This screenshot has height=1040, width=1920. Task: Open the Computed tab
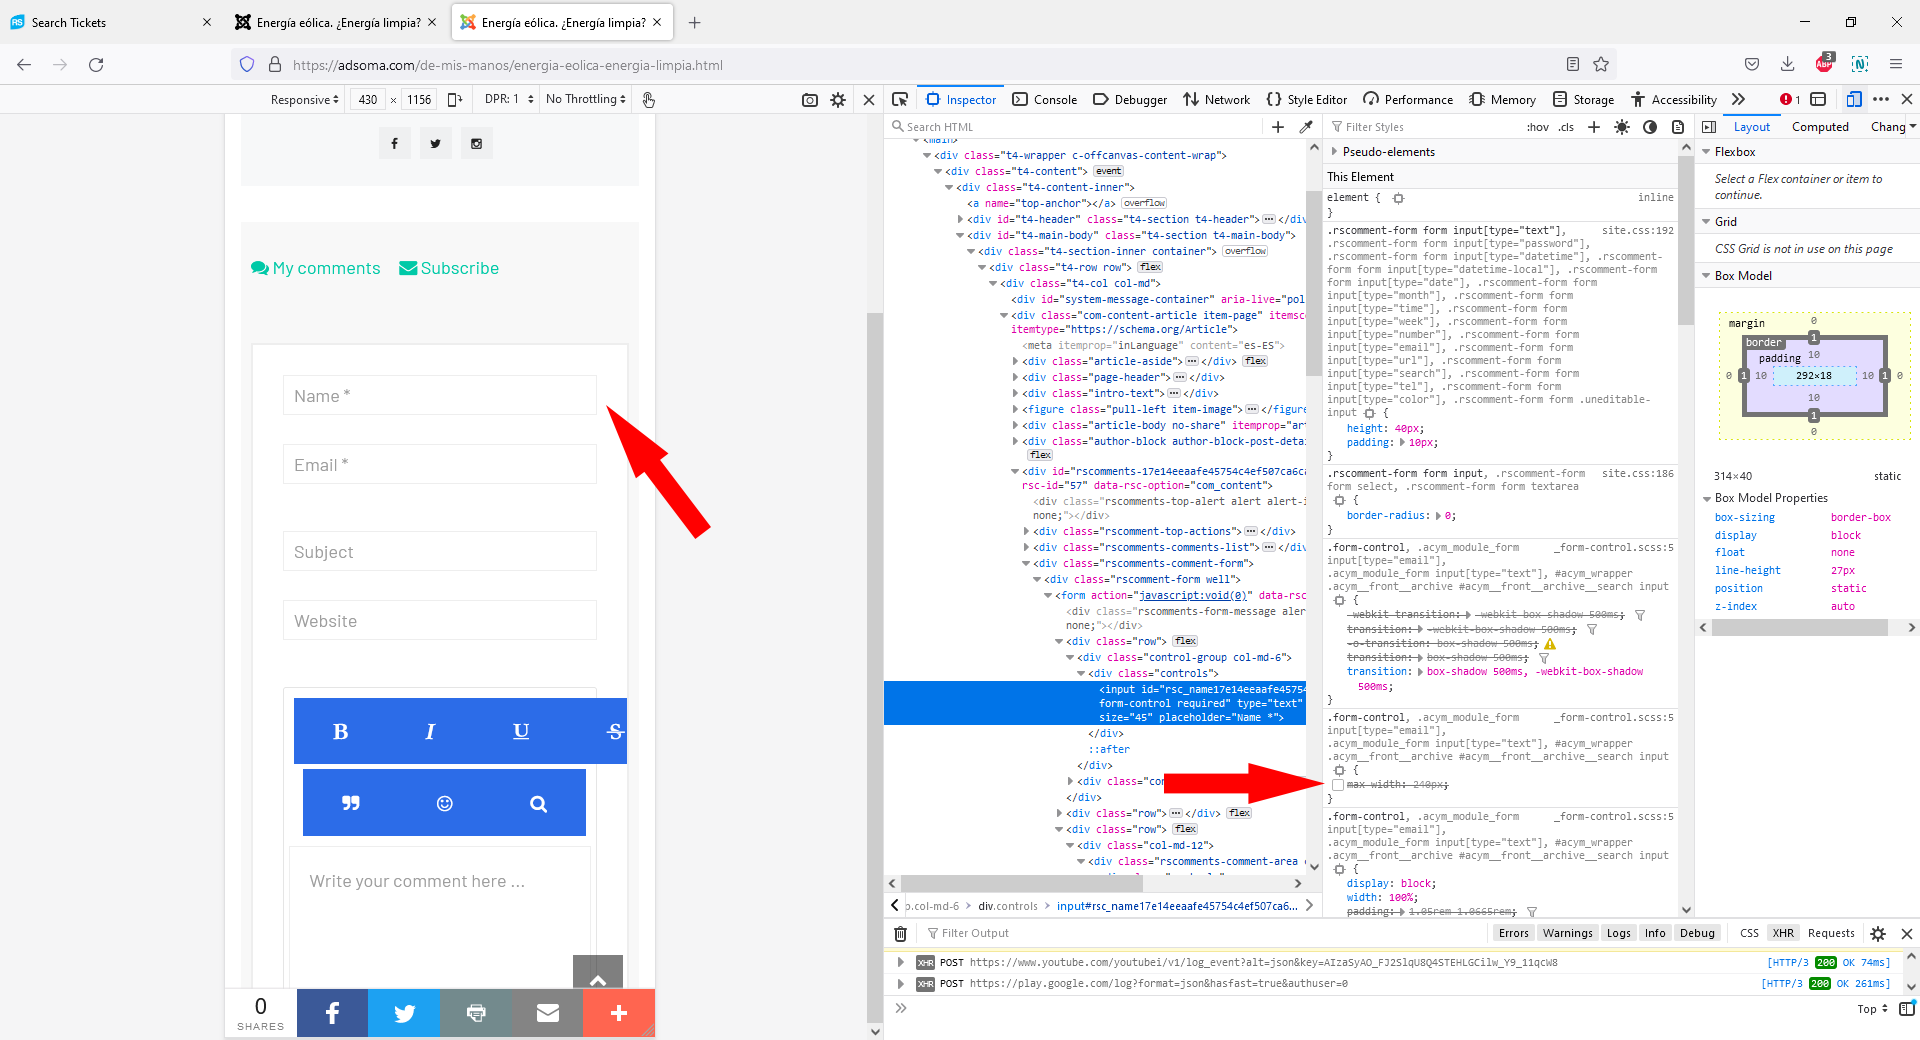(x=1819, y=127)
